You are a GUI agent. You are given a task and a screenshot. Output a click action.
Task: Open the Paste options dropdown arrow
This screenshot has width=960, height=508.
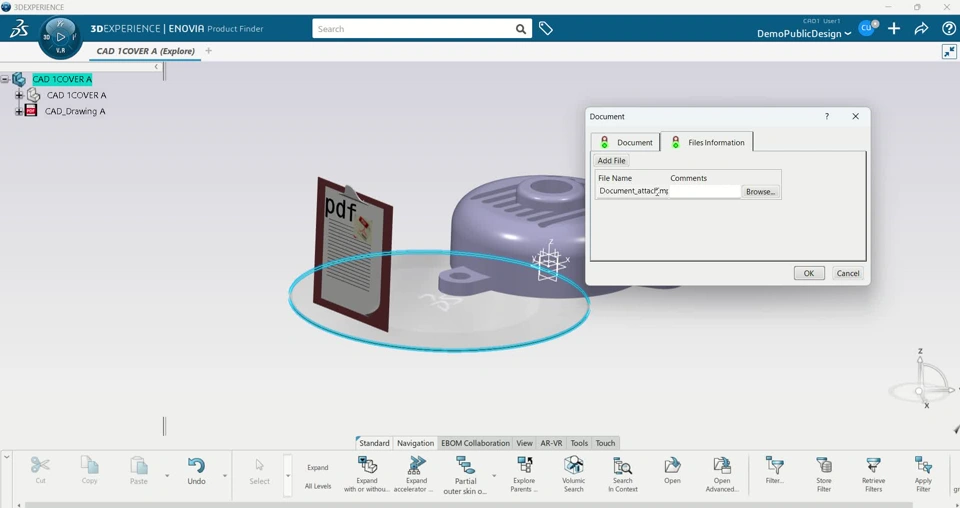(167, 476)
